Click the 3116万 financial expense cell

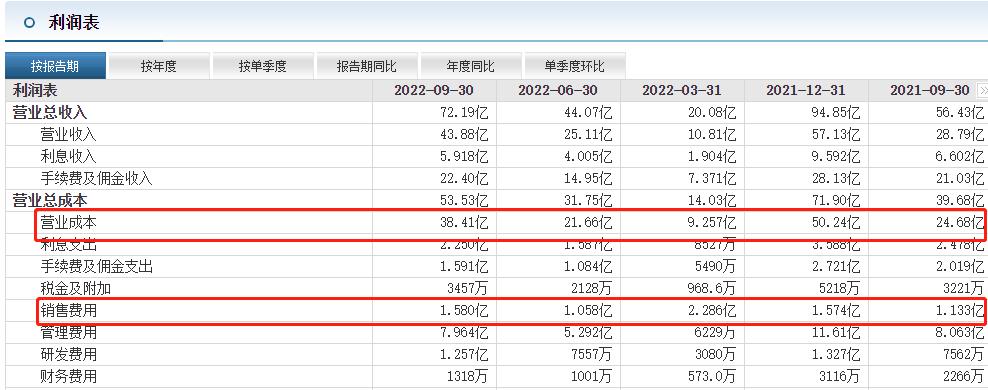point(839,377)
